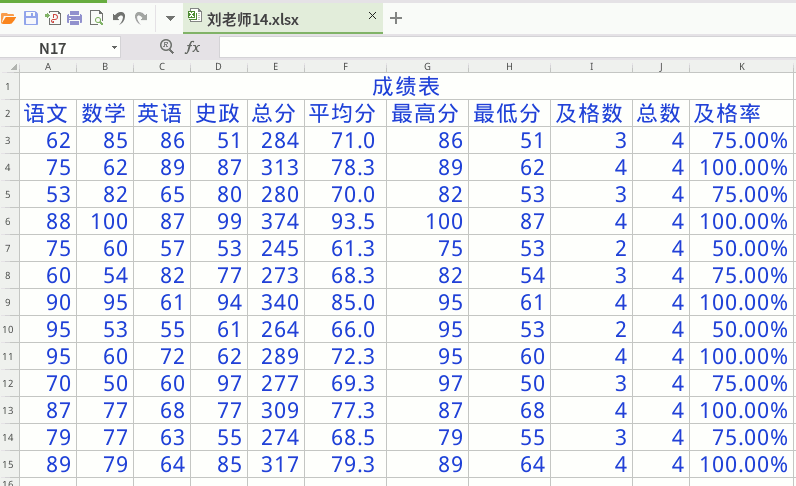Click inside the formula bar input
This screenshot has width=796, height=486.
pos(500,47)
